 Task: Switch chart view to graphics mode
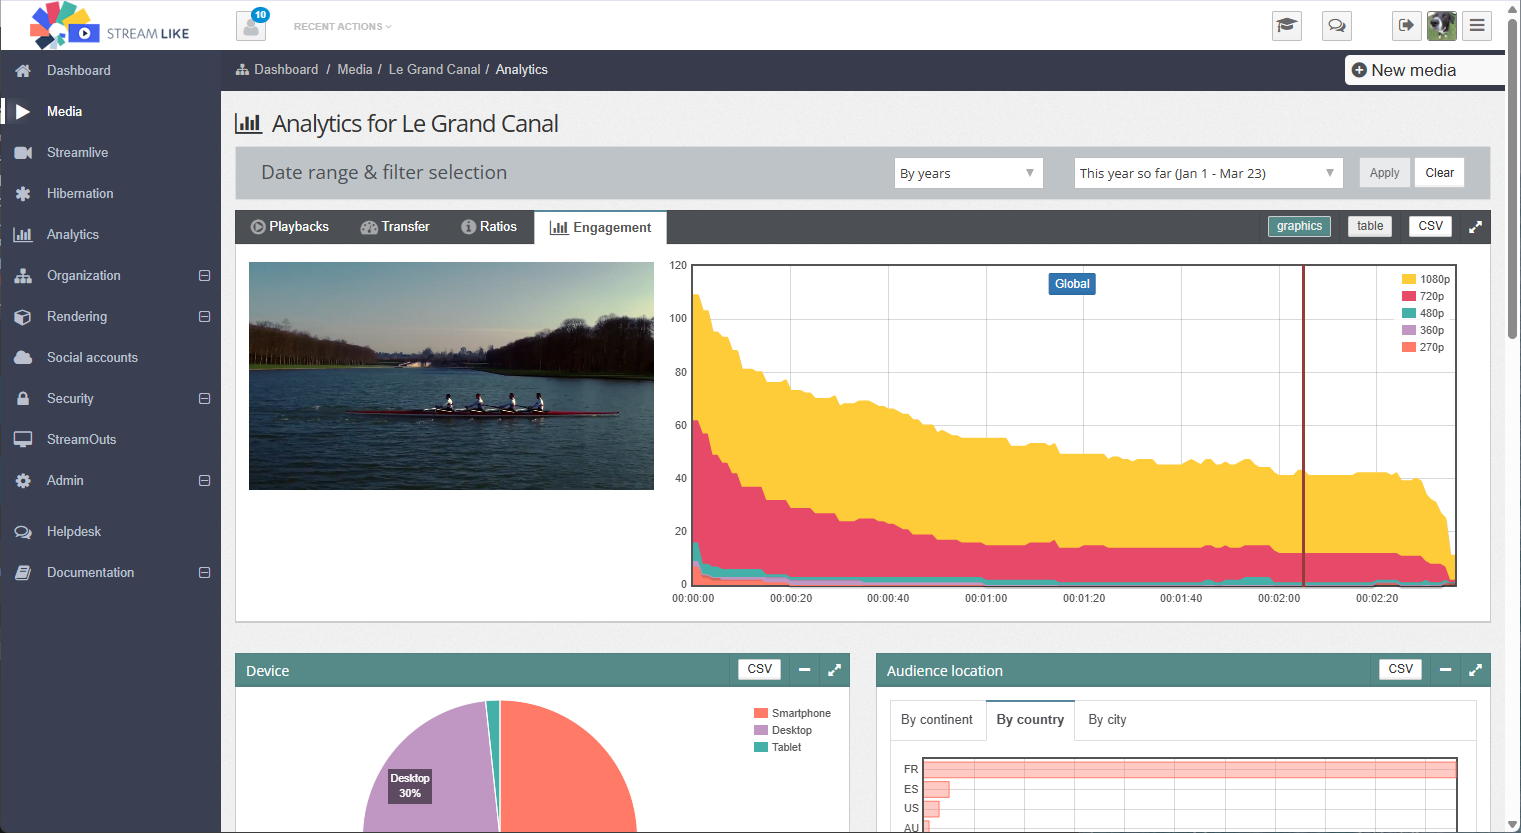click(1299, 226)
